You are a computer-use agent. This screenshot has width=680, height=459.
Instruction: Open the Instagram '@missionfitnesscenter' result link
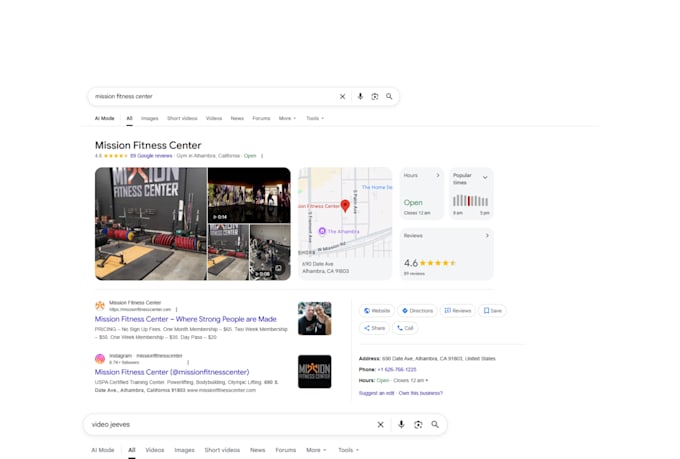(x=172, y=372)
